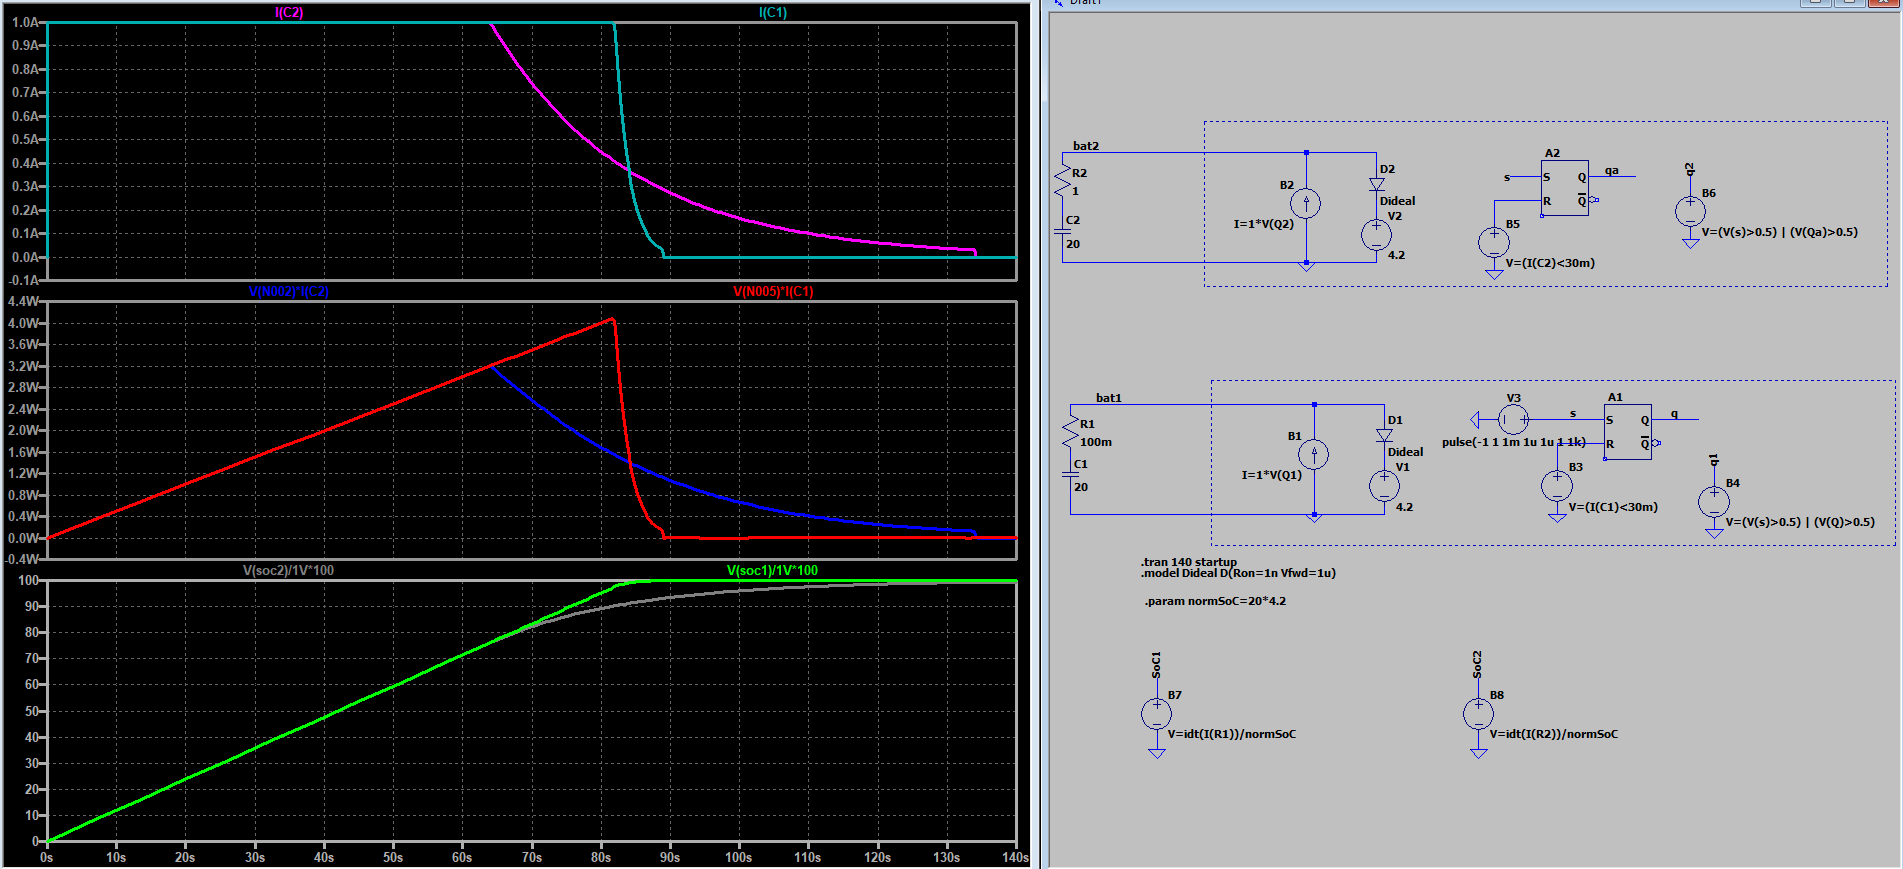This screenshot has width=1903, height=869.
Task: Select the R1 resistor symbol
Action: click(1070, 432)
